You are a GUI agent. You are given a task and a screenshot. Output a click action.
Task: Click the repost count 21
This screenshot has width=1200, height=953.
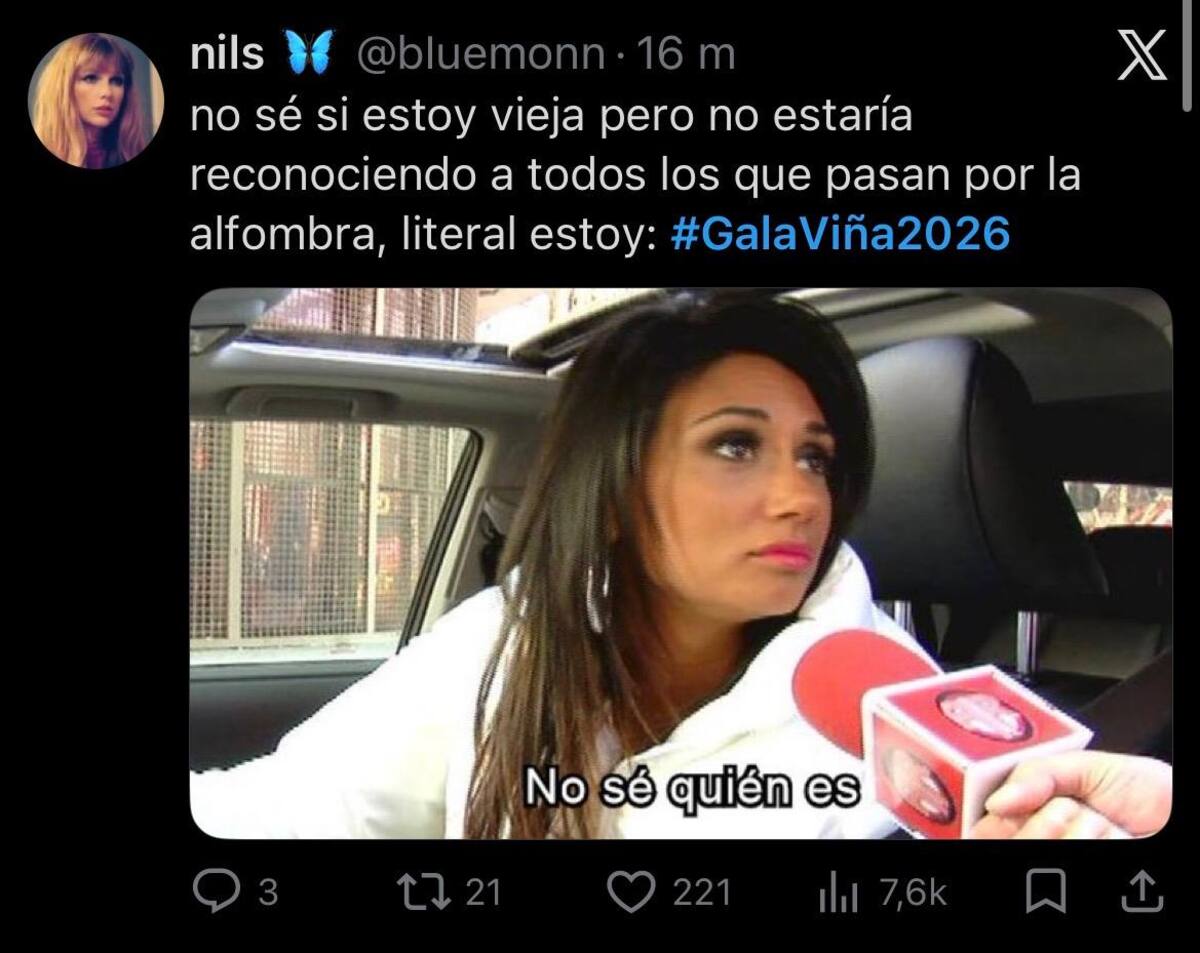tap(483, 892)
